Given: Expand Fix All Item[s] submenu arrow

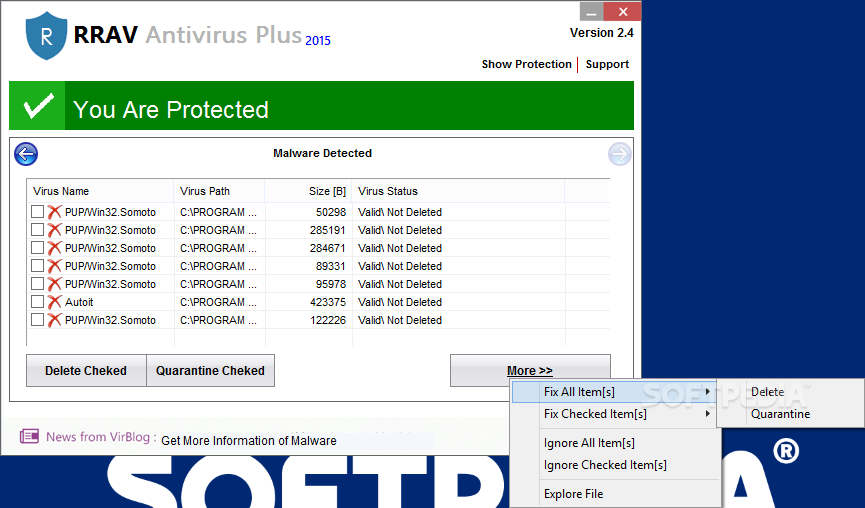Looking at the screenshot, I should coord(708,392).
